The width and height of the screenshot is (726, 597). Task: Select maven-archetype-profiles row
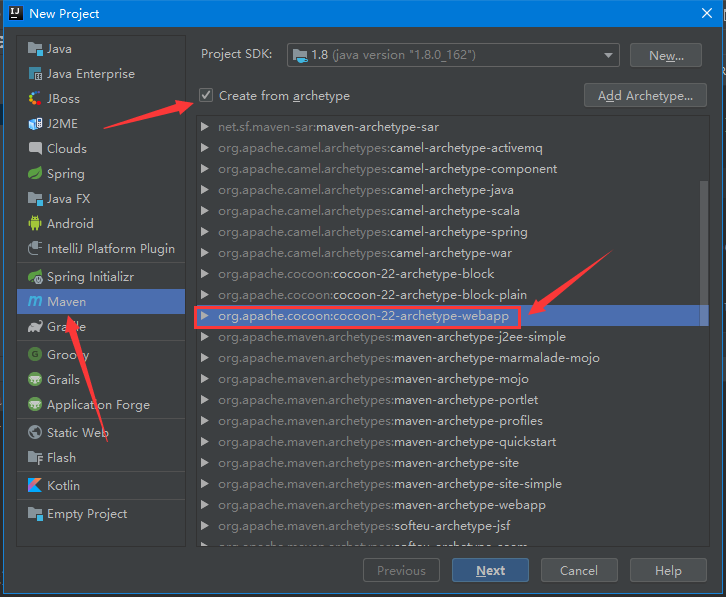point(453,421)
